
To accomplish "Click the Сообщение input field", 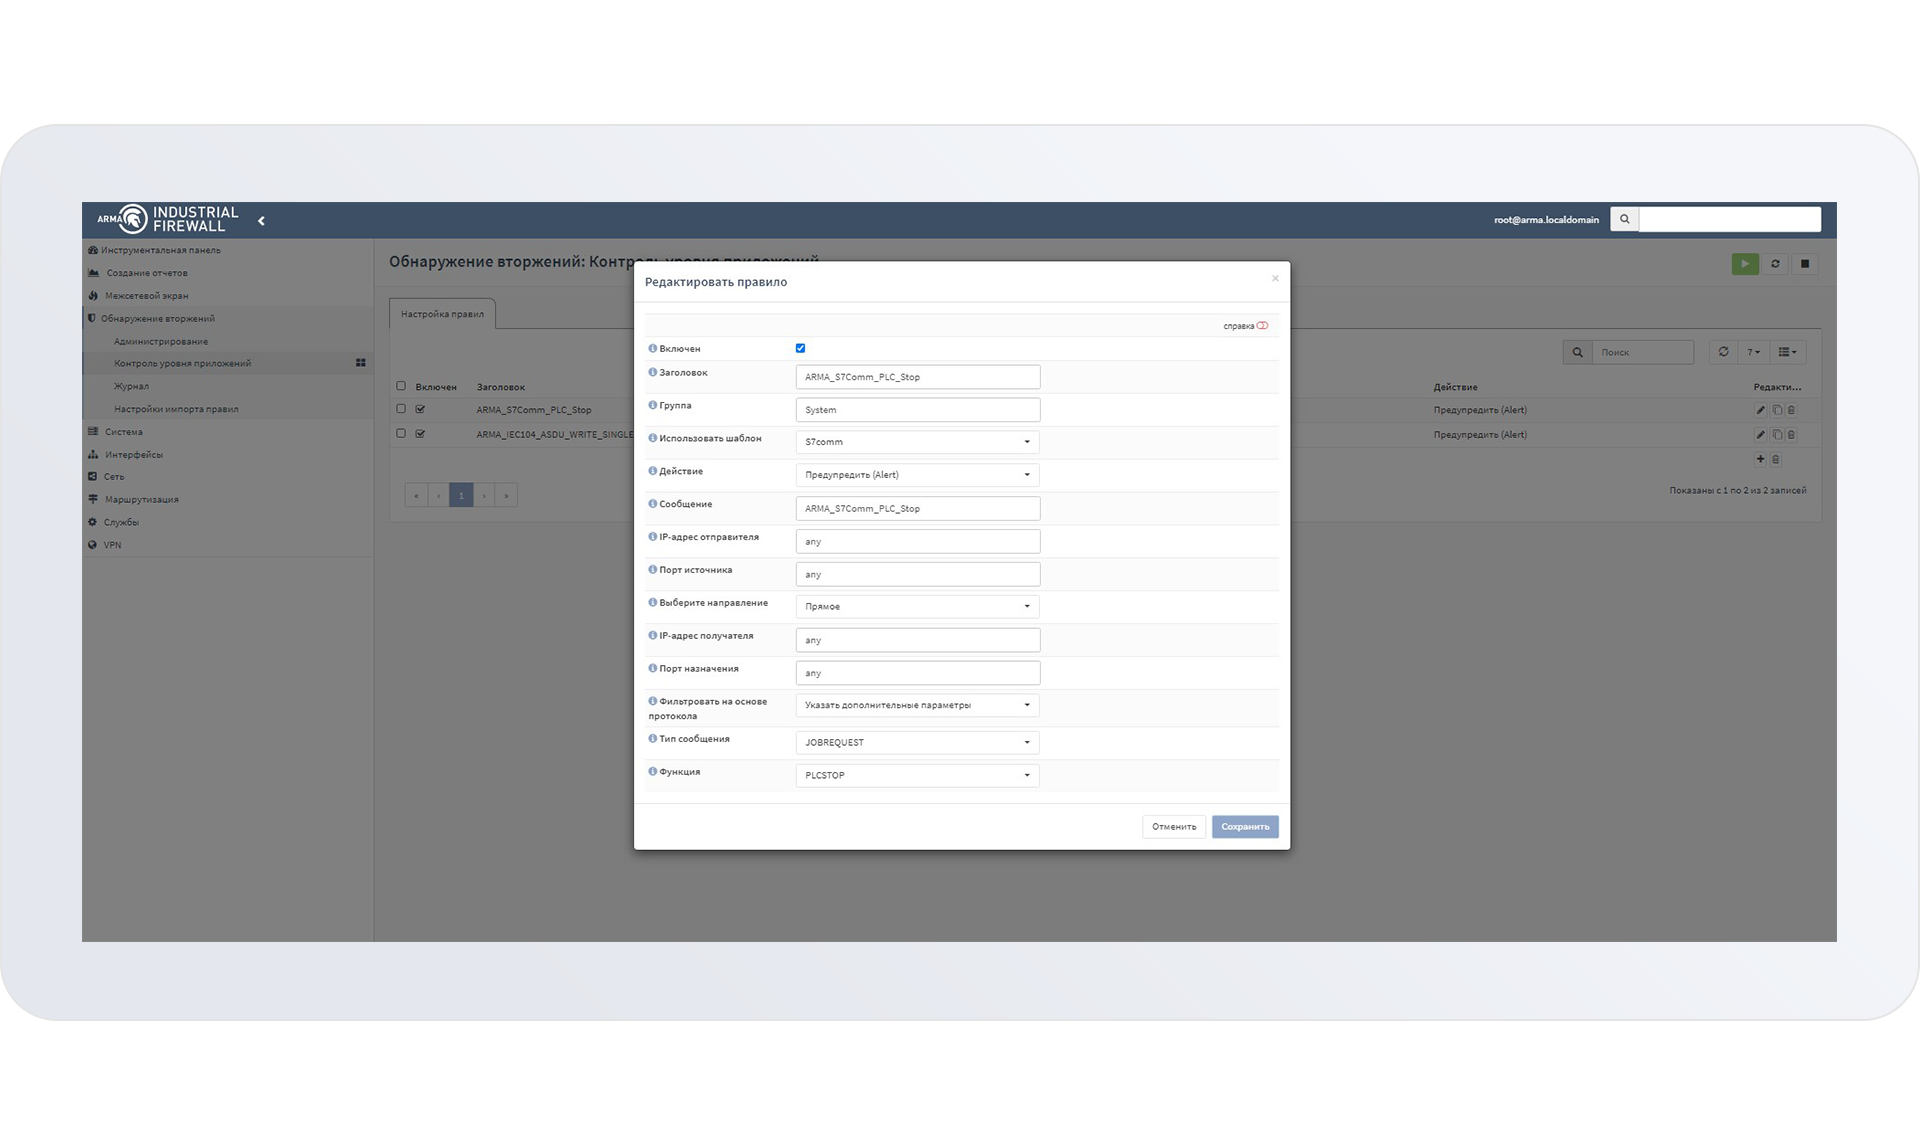I will (916, 508).
